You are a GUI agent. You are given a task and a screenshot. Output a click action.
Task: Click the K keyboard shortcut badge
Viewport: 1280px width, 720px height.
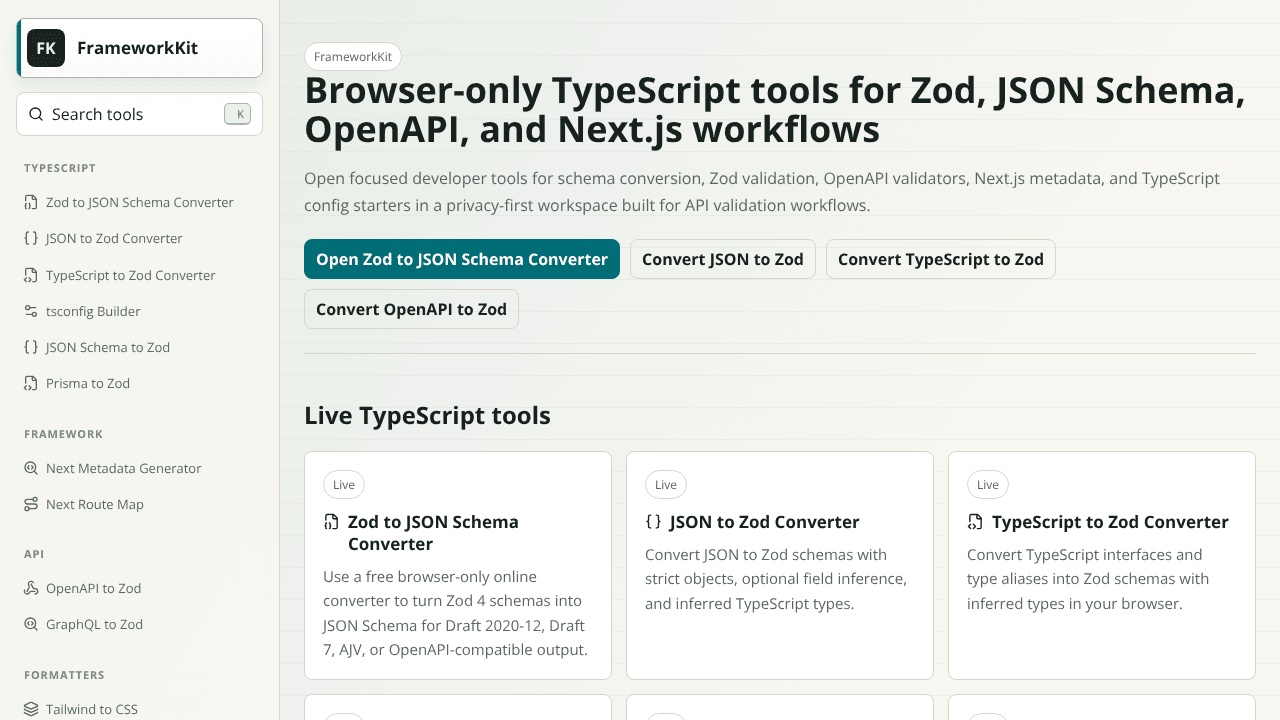tap(237, 114)
